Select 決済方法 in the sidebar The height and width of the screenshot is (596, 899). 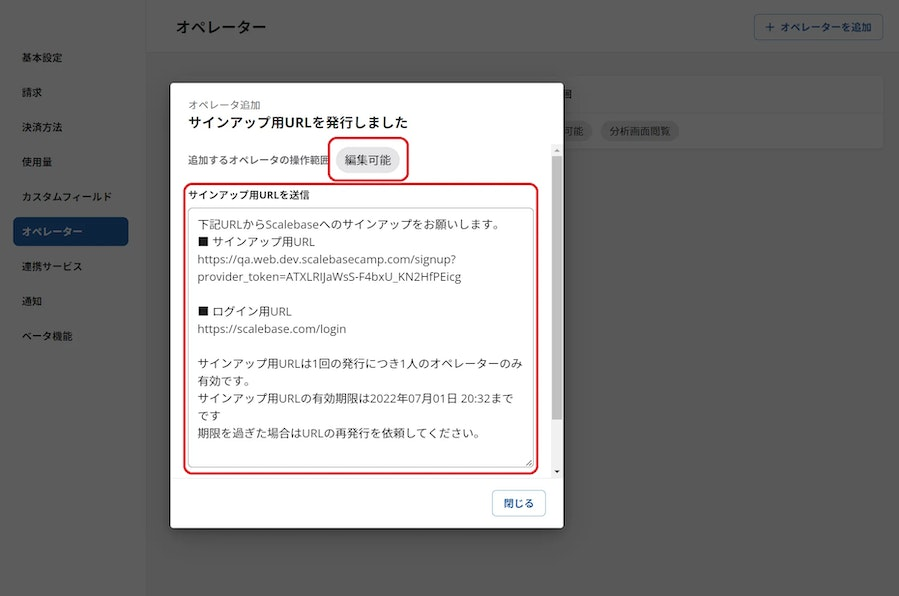(x=42, y=128)
